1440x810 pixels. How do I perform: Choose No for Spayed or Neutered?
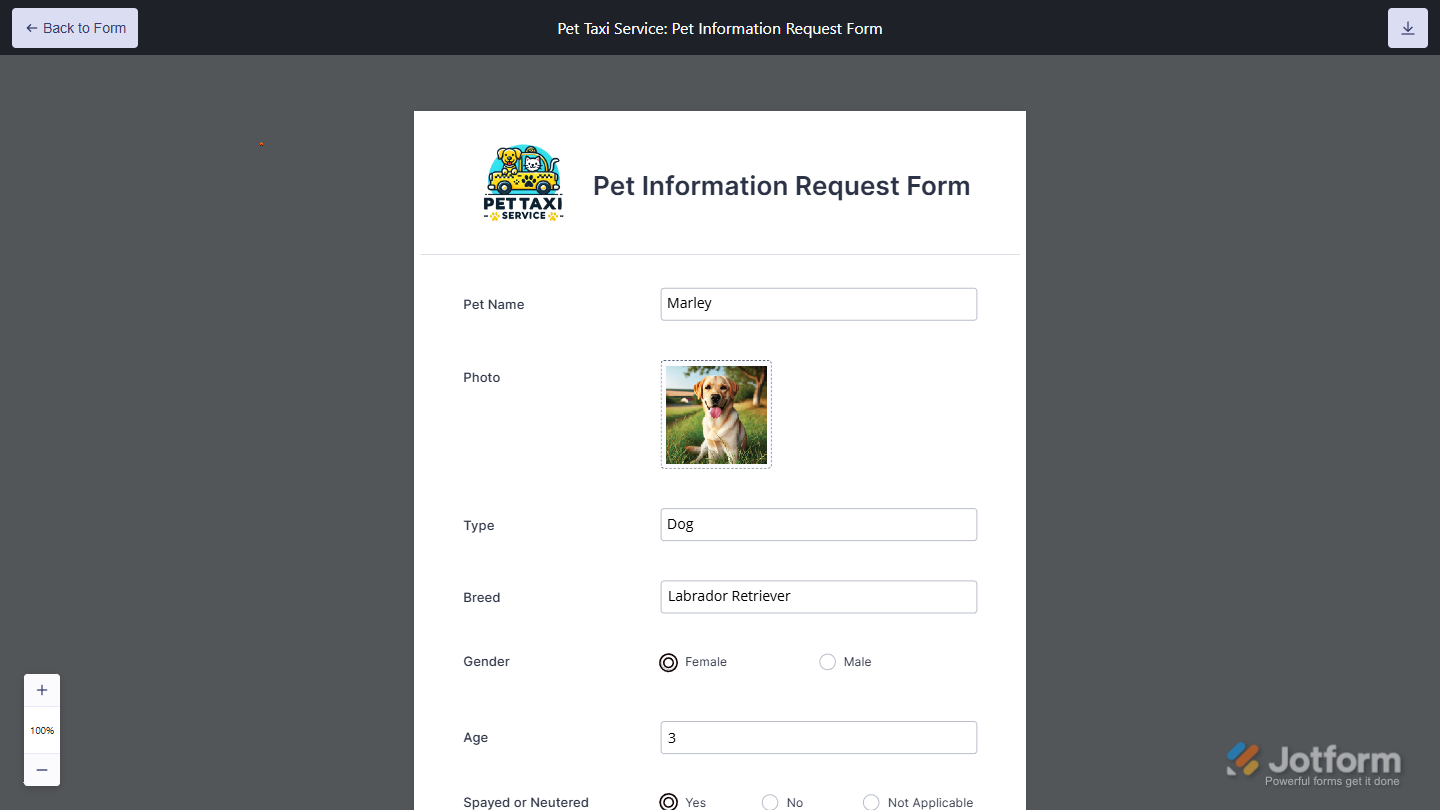coord(770,802)
